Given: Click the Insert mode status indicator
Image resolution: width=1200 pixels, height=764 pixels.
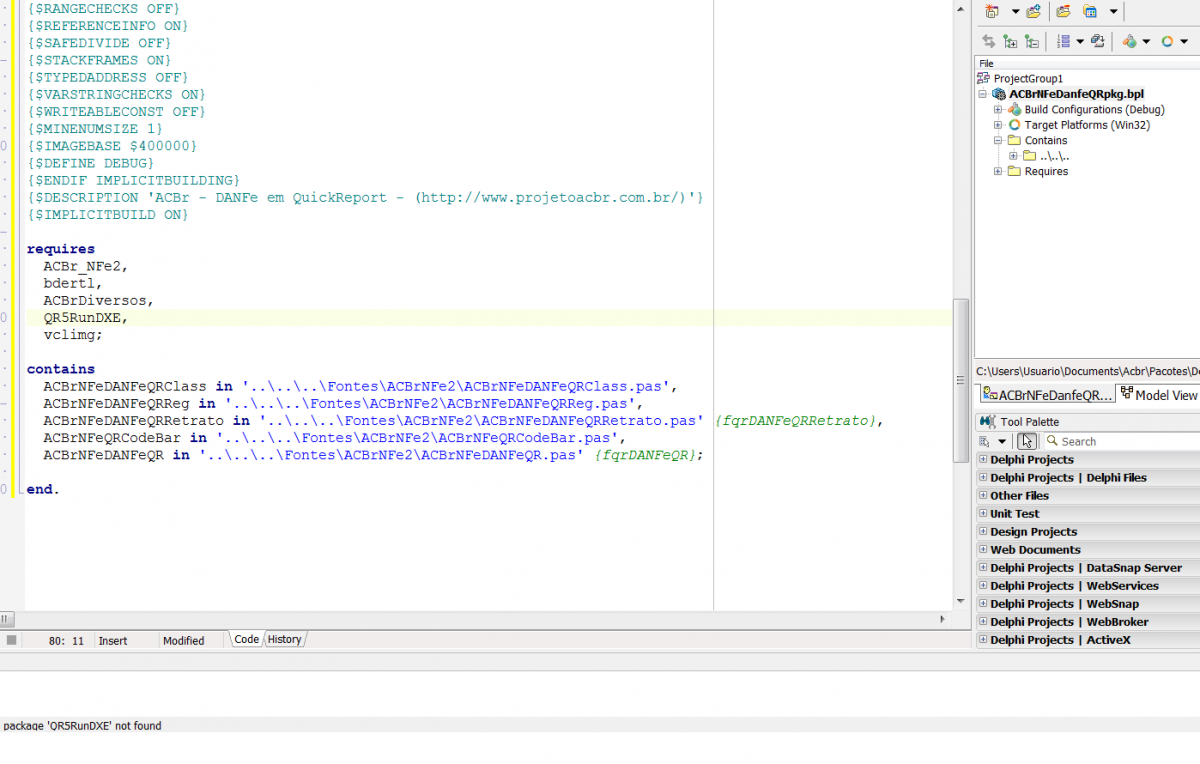Looking at the screenshot, I should [113, 641].
